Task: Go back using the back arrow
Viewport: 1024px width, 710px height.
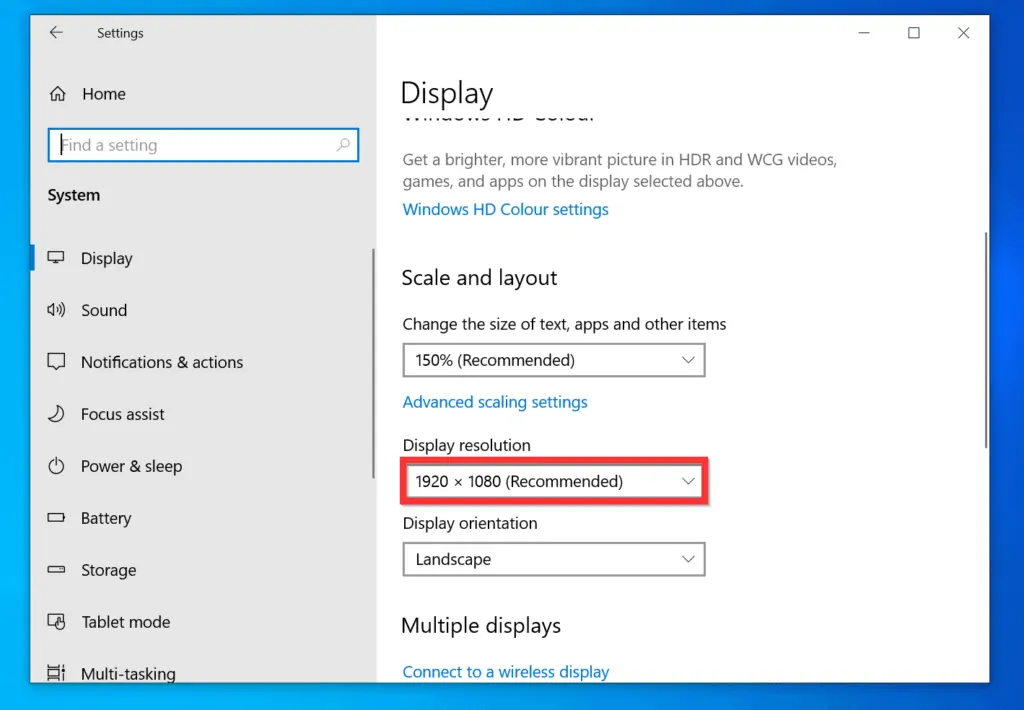Action: 56,33
